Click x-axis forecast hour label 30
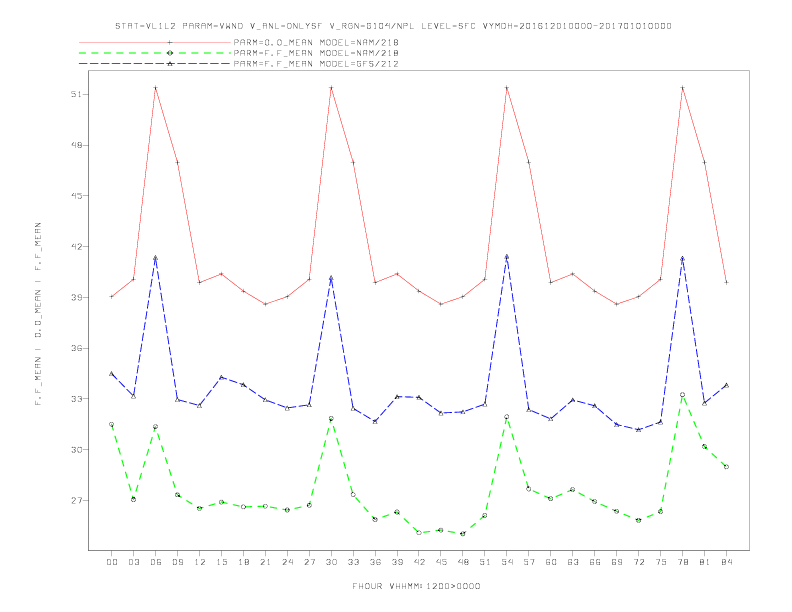The height and width of the screenshot is (612, 792). [x=331, y=562]
